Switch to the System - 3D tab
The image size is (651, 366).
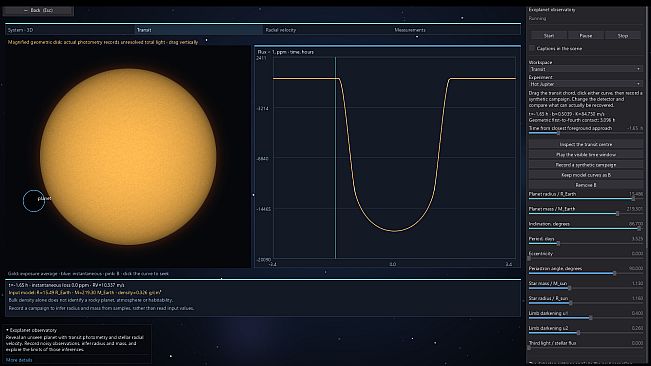(70, 30)
